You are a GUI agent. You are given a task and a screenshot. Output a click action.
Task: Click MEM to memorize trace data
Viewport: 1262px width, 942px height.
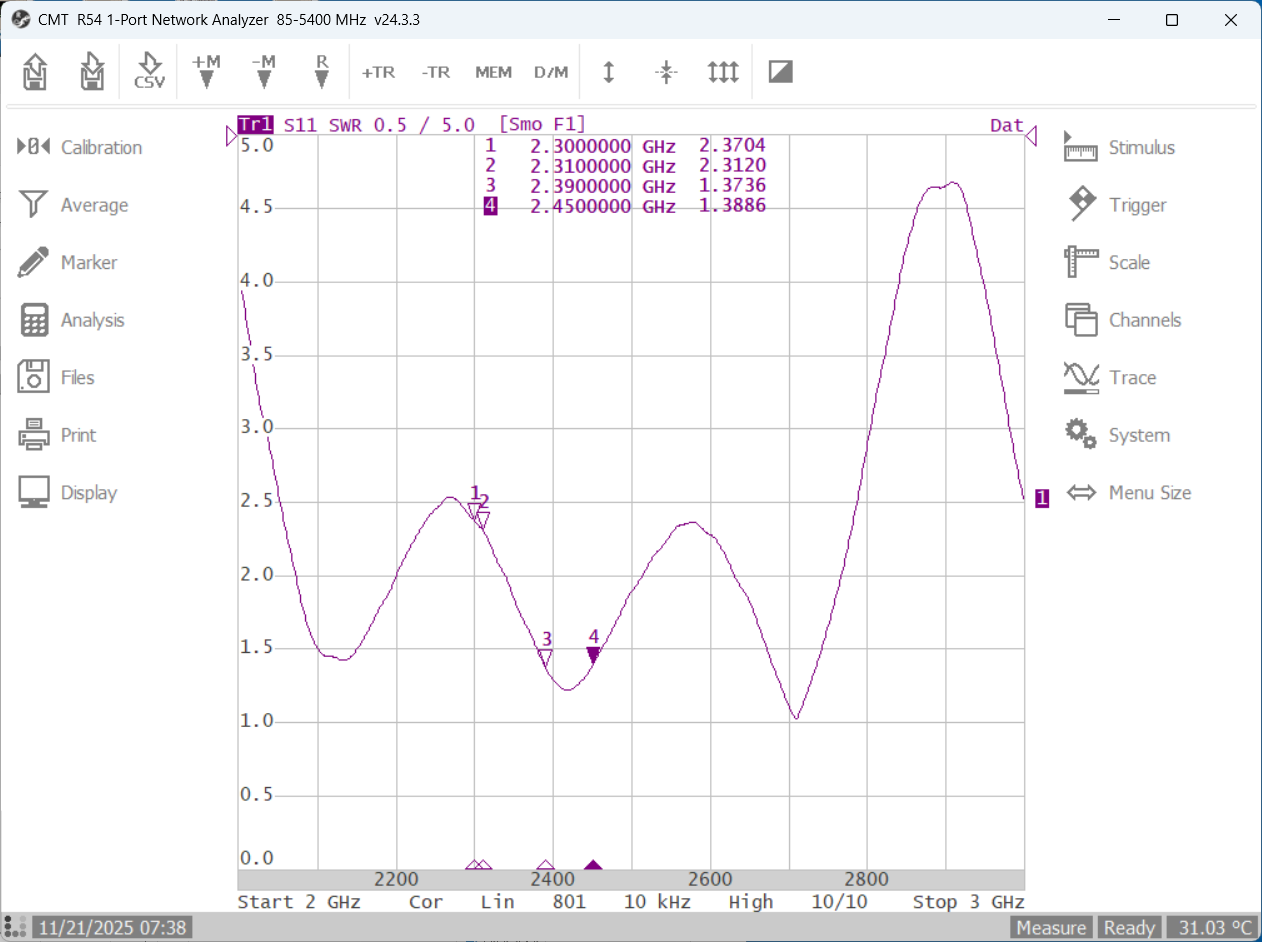pos(493,72)
